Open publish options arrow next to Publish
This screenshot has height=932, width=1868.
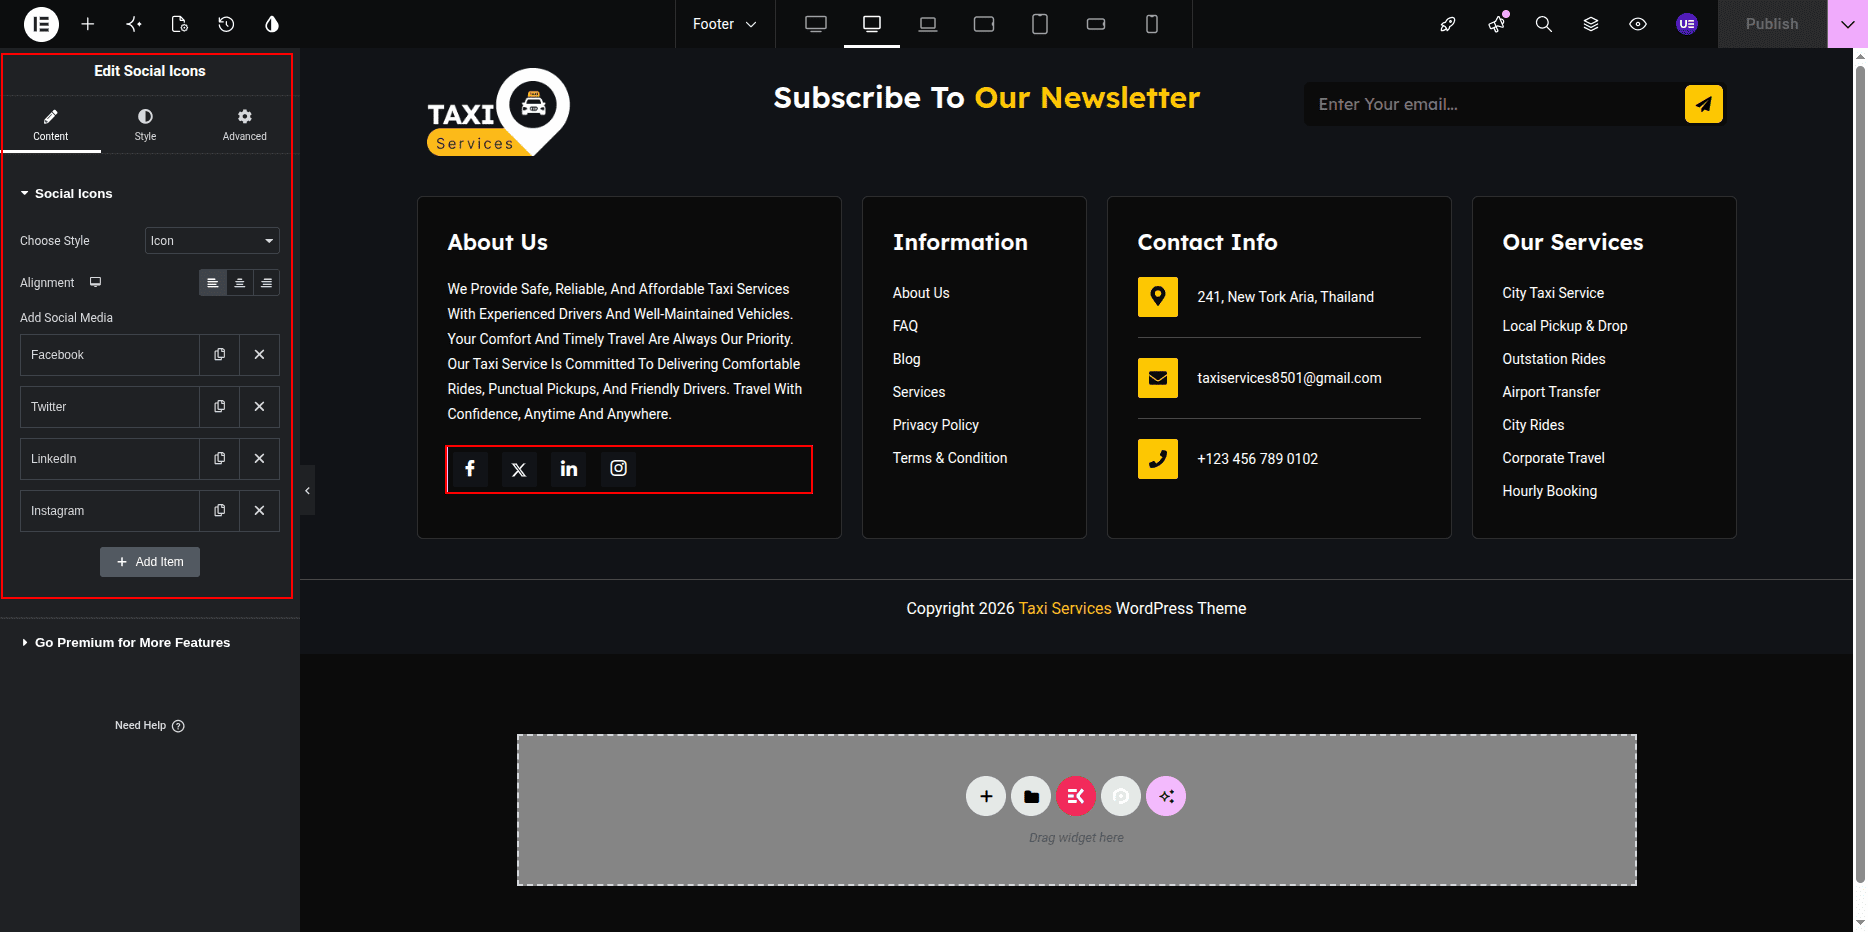click(x=1847, y=24)
